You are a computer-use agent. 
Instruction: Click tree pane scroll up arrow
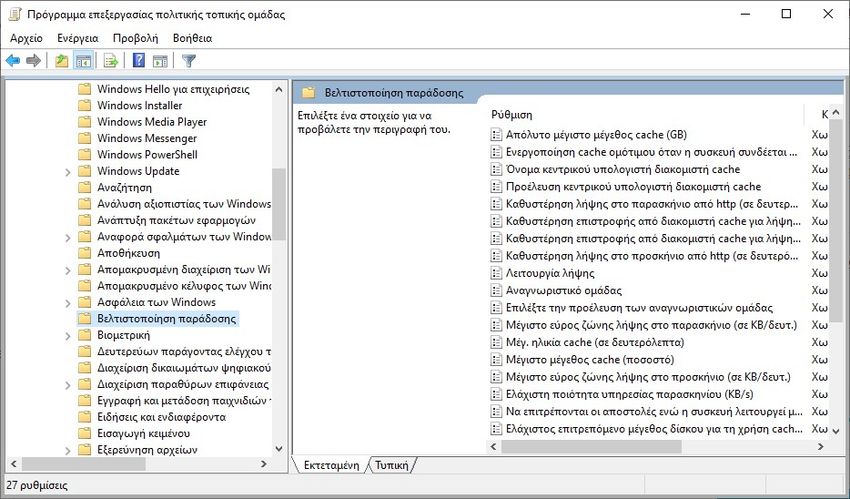(x=279, y=89)
